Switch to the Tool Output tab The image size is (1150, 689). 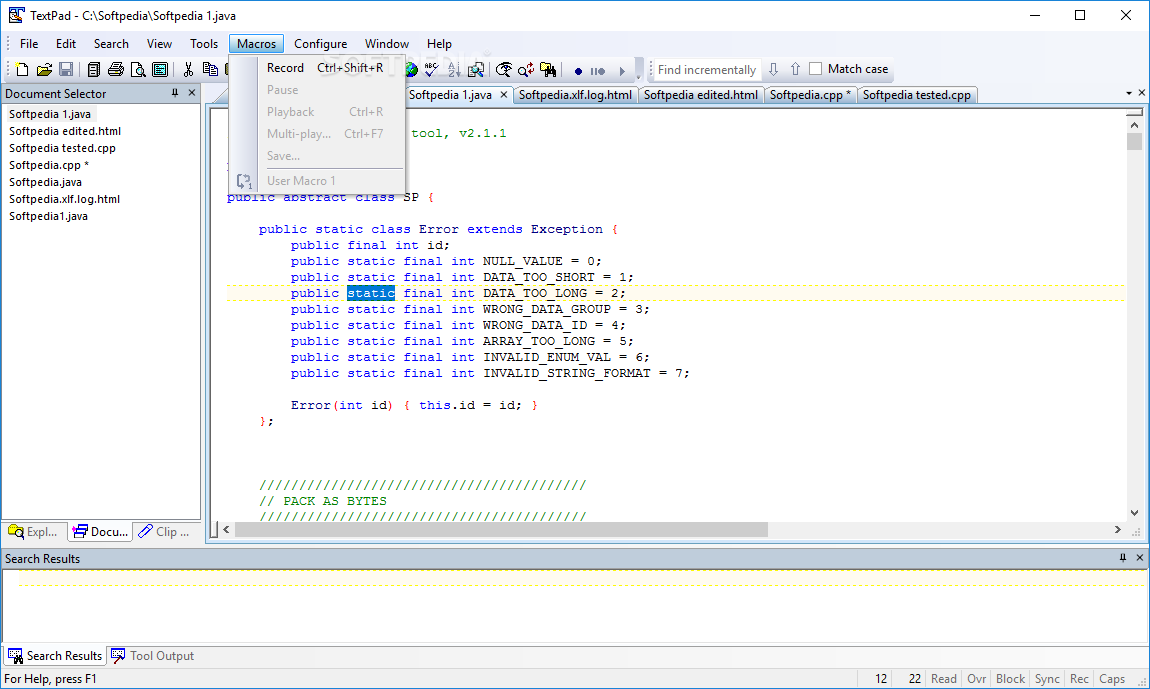153,655
